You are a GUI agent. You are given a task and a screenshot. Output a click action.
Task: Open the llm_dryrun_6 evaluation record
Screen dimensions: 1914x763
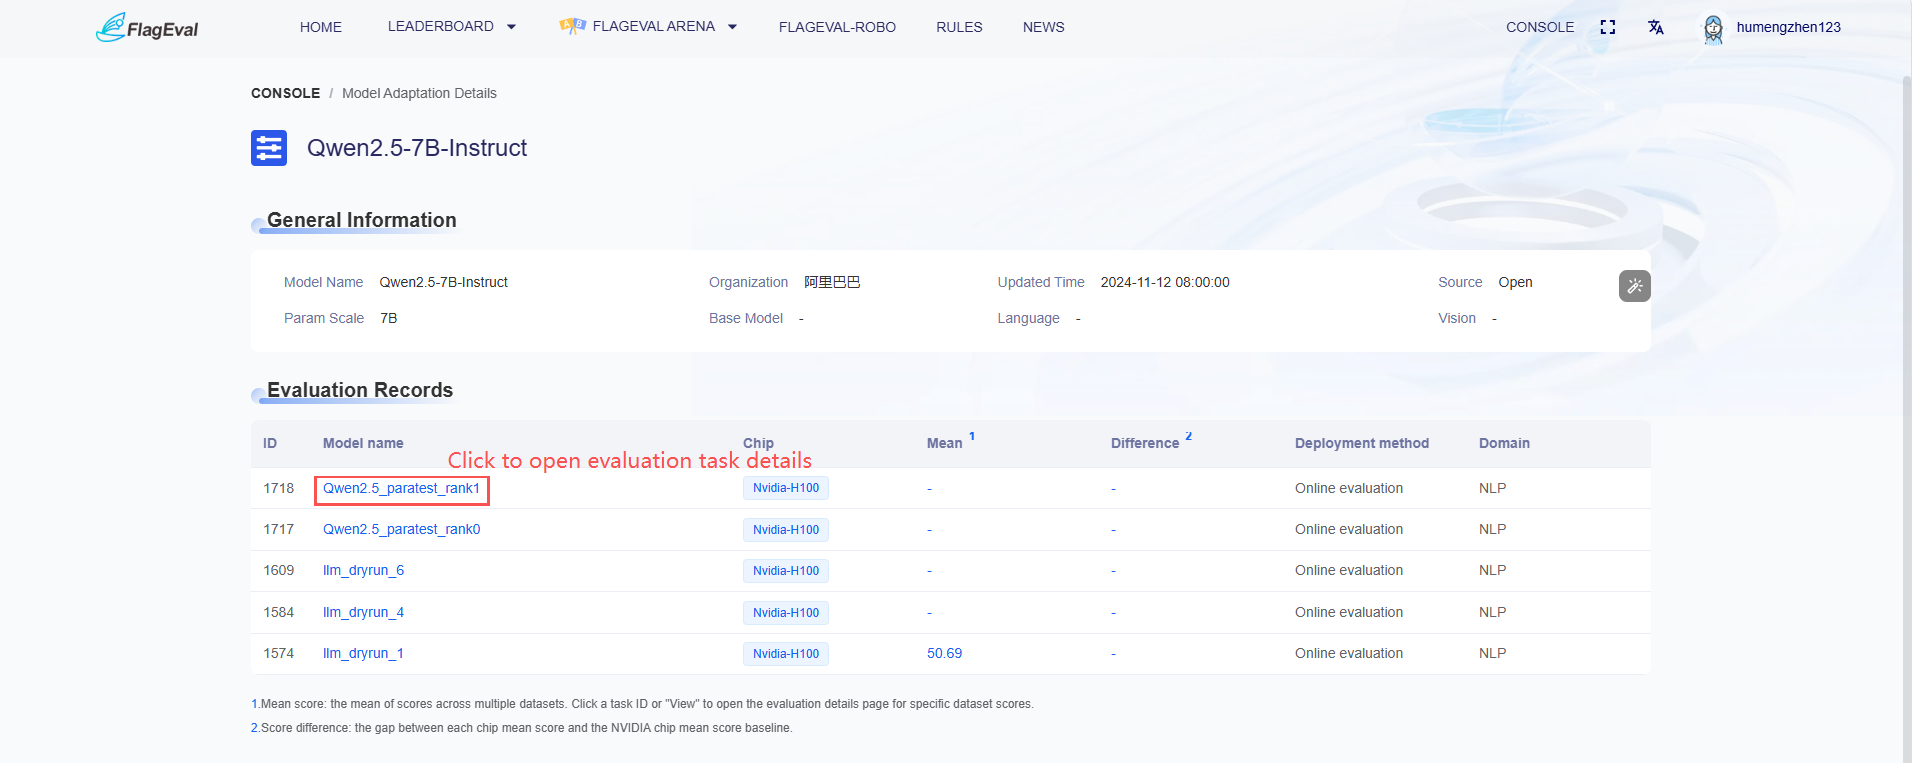[363, 570]
